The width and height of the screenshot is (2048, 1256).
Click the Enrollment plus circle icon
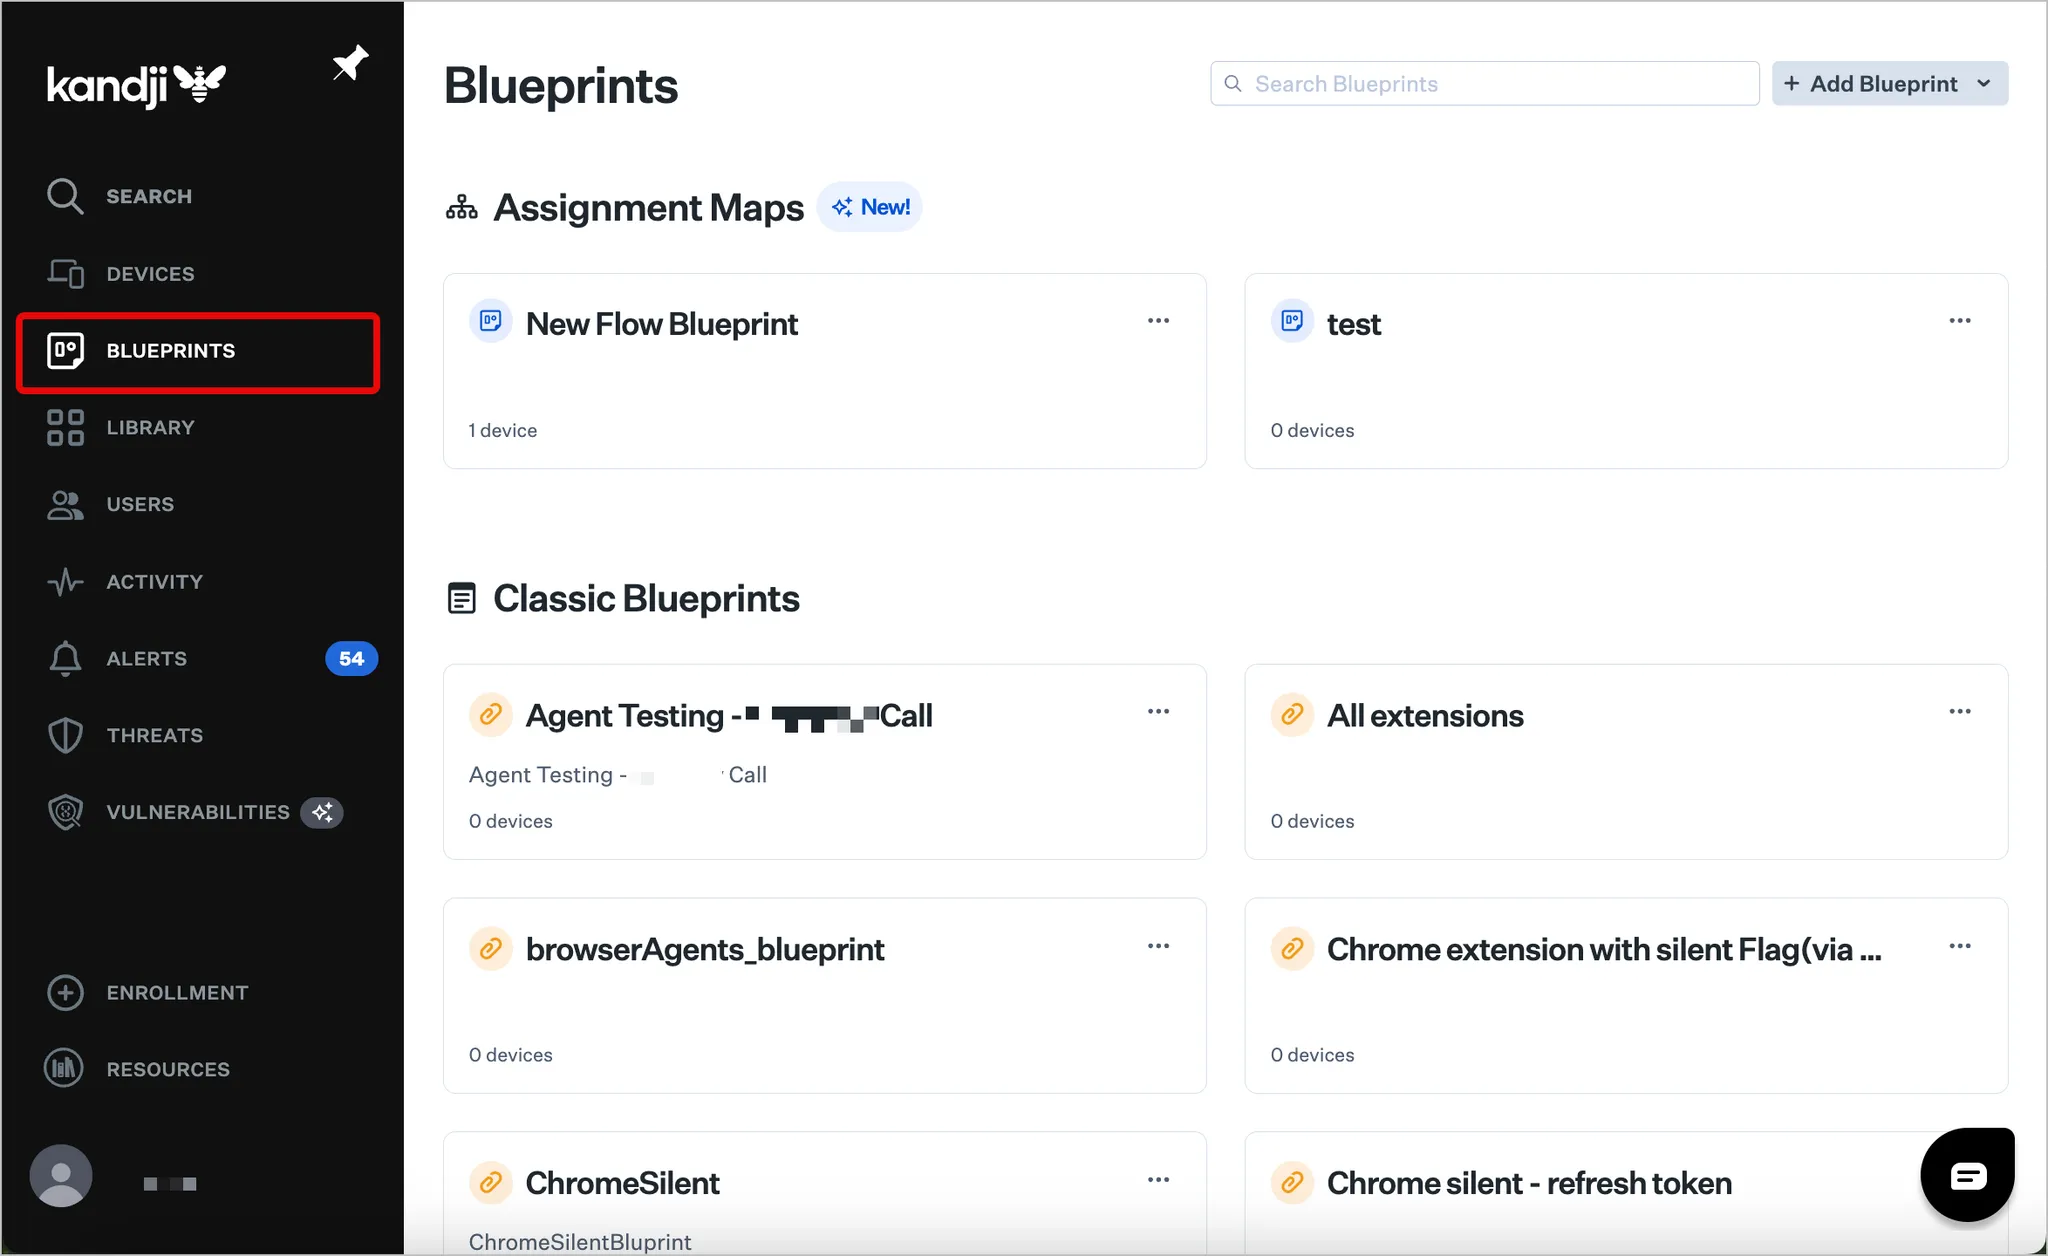click(65, 992)
